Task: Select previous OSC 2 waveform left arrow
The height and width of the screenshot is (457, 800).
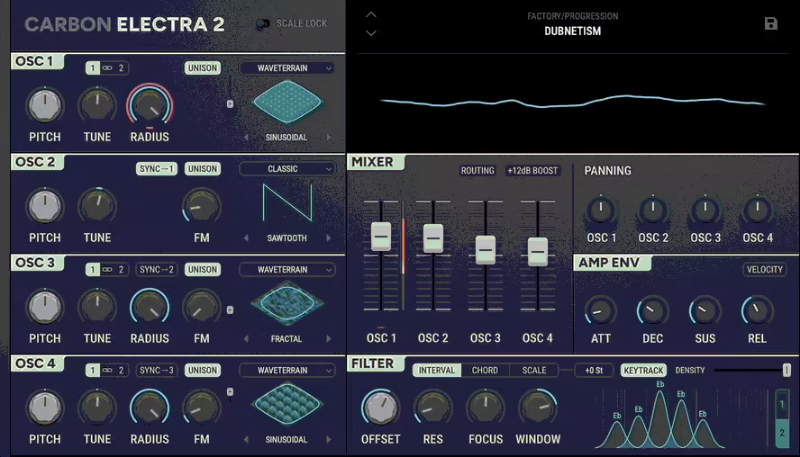Action: tap(246, 238)
